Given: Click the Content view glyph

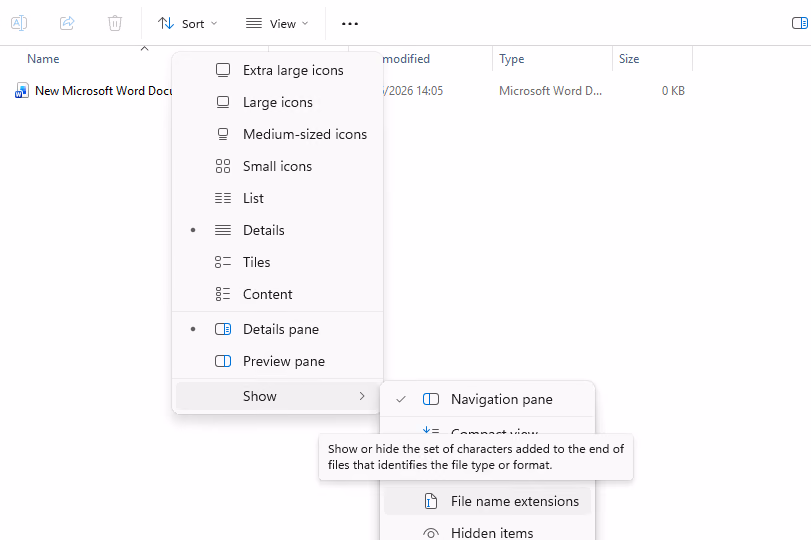Looking at the screenshot, I should click(x=223, y=294).
